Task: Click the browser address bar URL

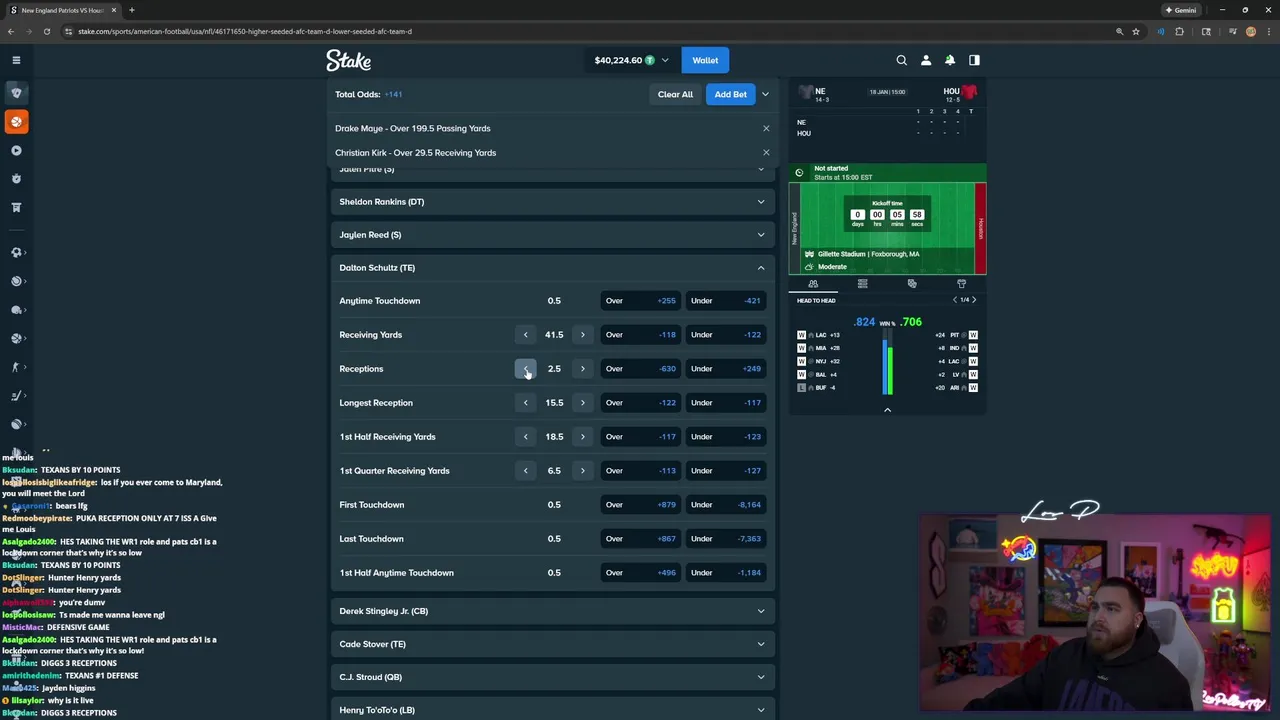Action: click(245, 31)
